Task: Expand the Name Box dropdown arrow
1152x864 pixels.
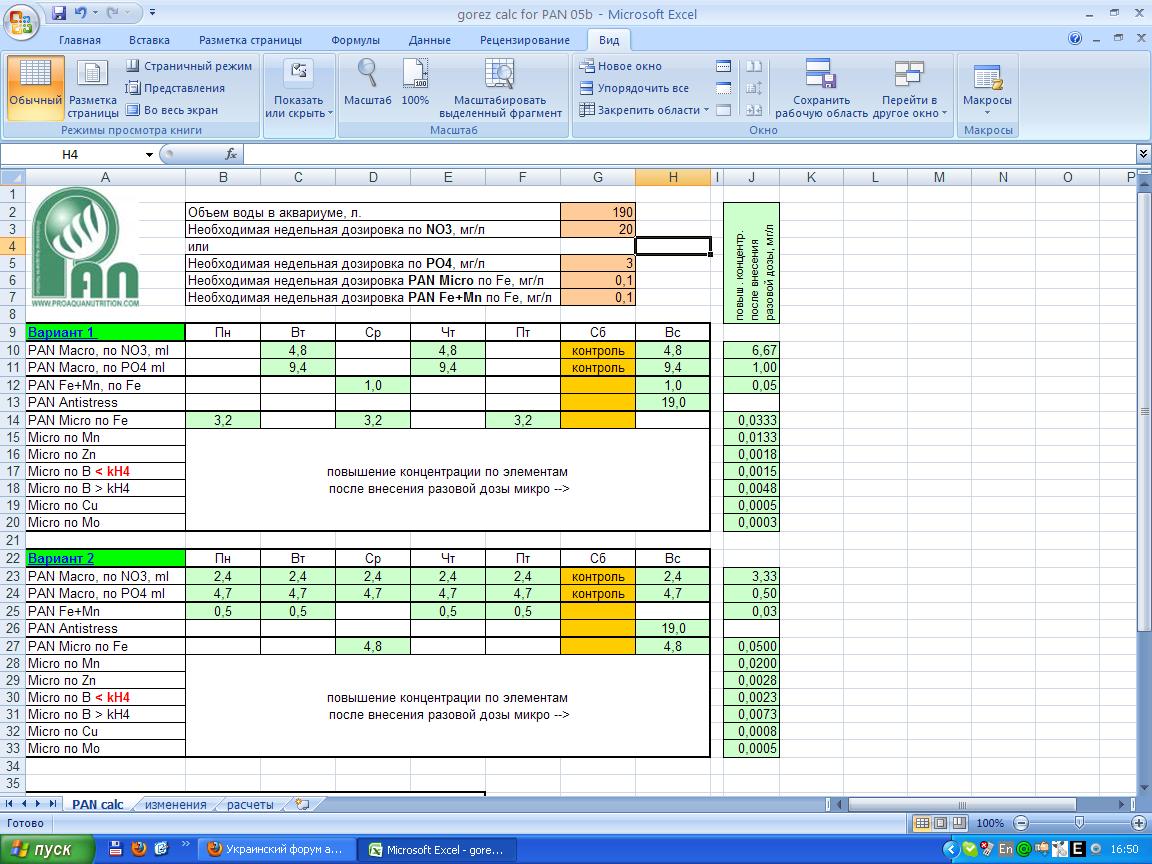Action: [x=149, y=155]
